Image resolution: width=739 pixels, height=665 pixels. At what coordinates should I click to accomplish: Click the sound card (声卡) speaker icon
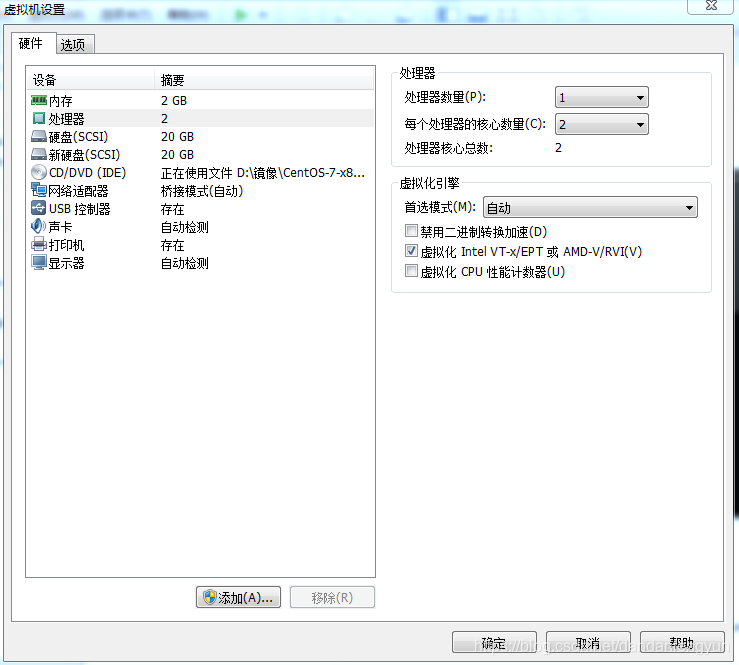(x=39, y=227)
